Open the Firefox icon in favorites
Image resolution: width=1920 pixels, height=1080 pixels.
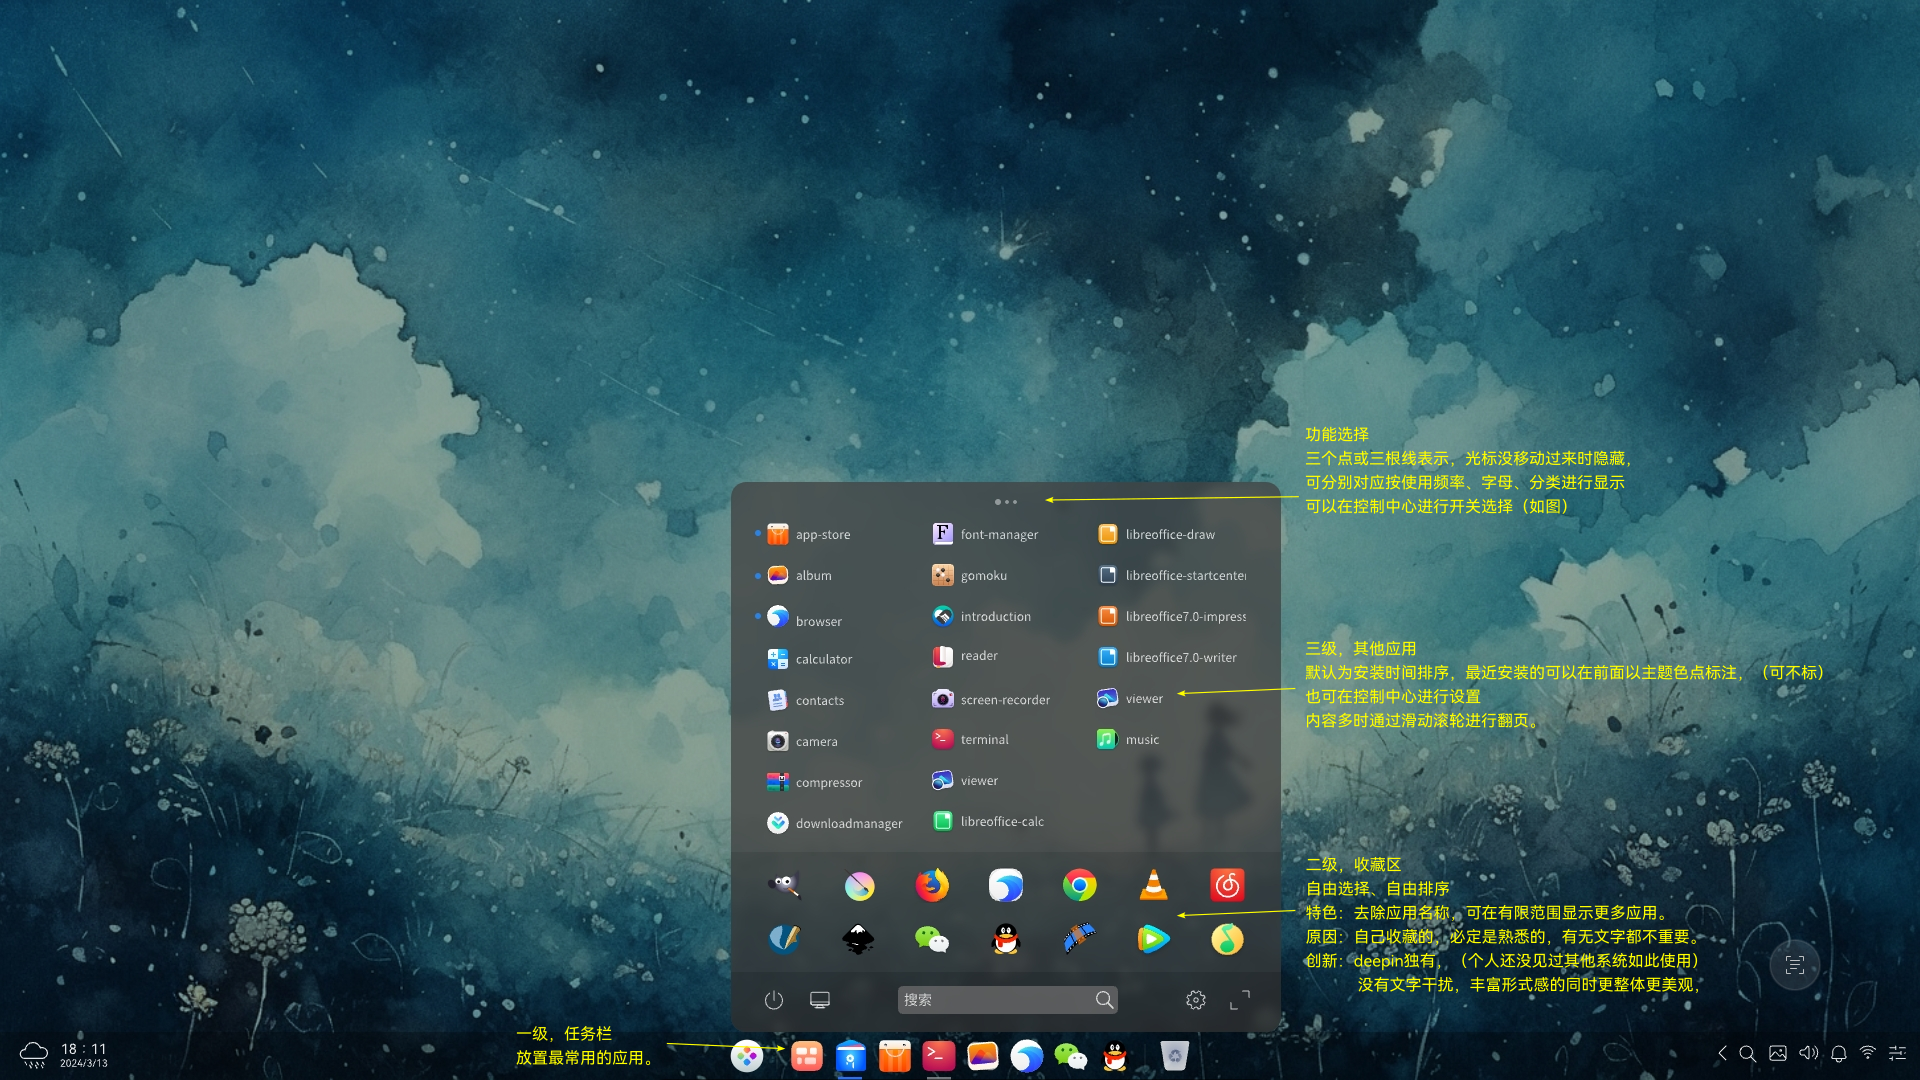coord(932,885)
